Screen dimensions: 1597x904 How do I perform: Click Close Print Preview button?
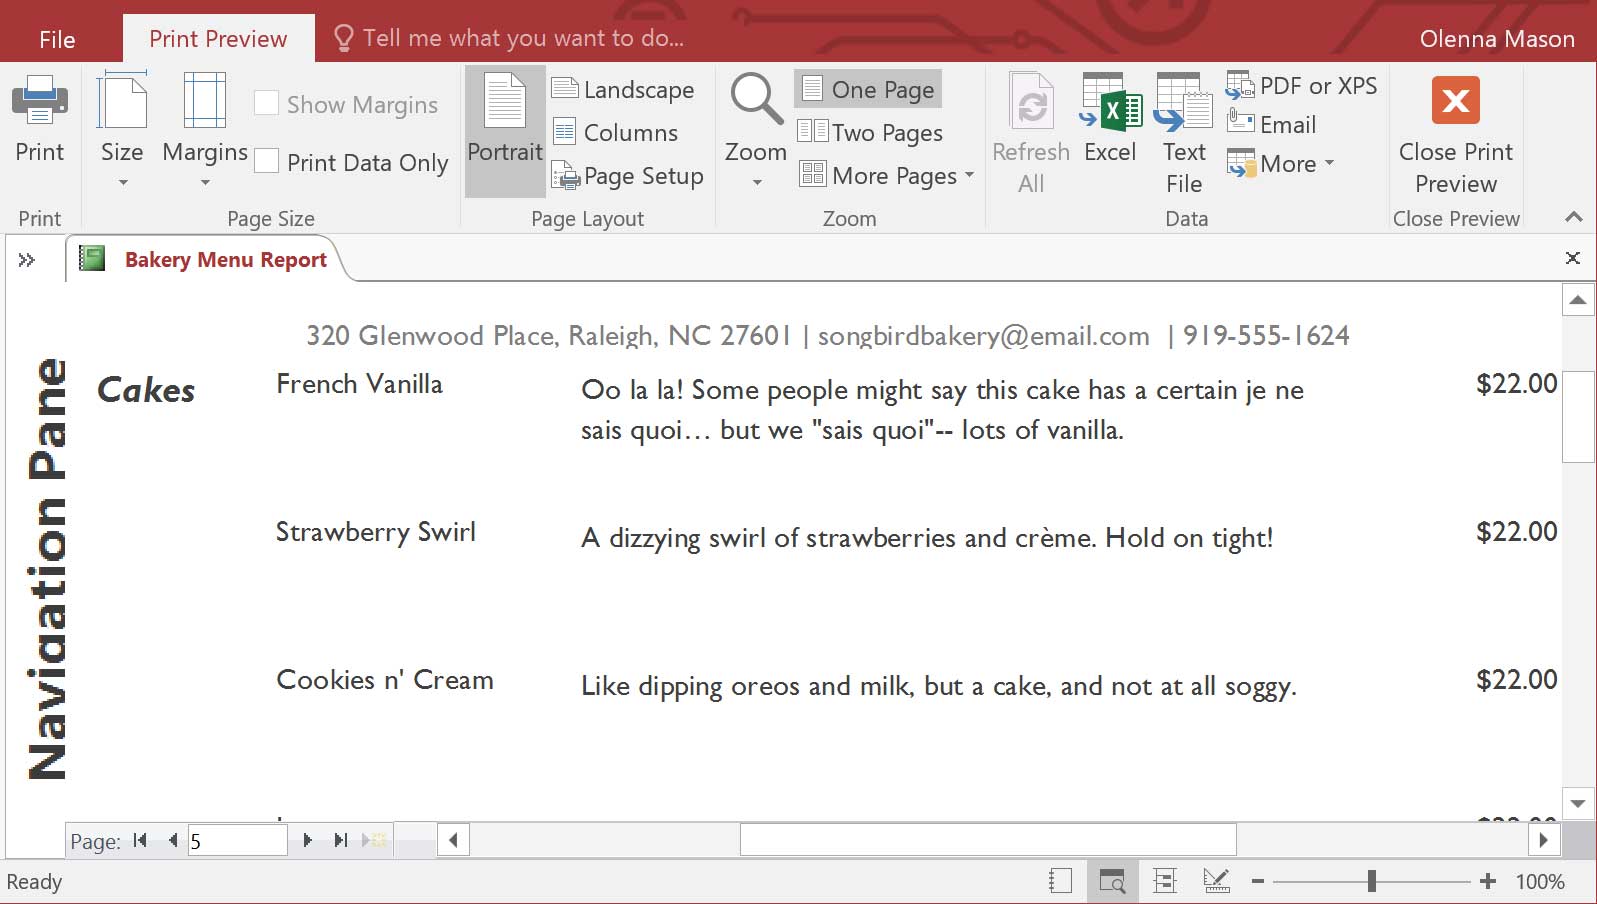point(1455,131)
